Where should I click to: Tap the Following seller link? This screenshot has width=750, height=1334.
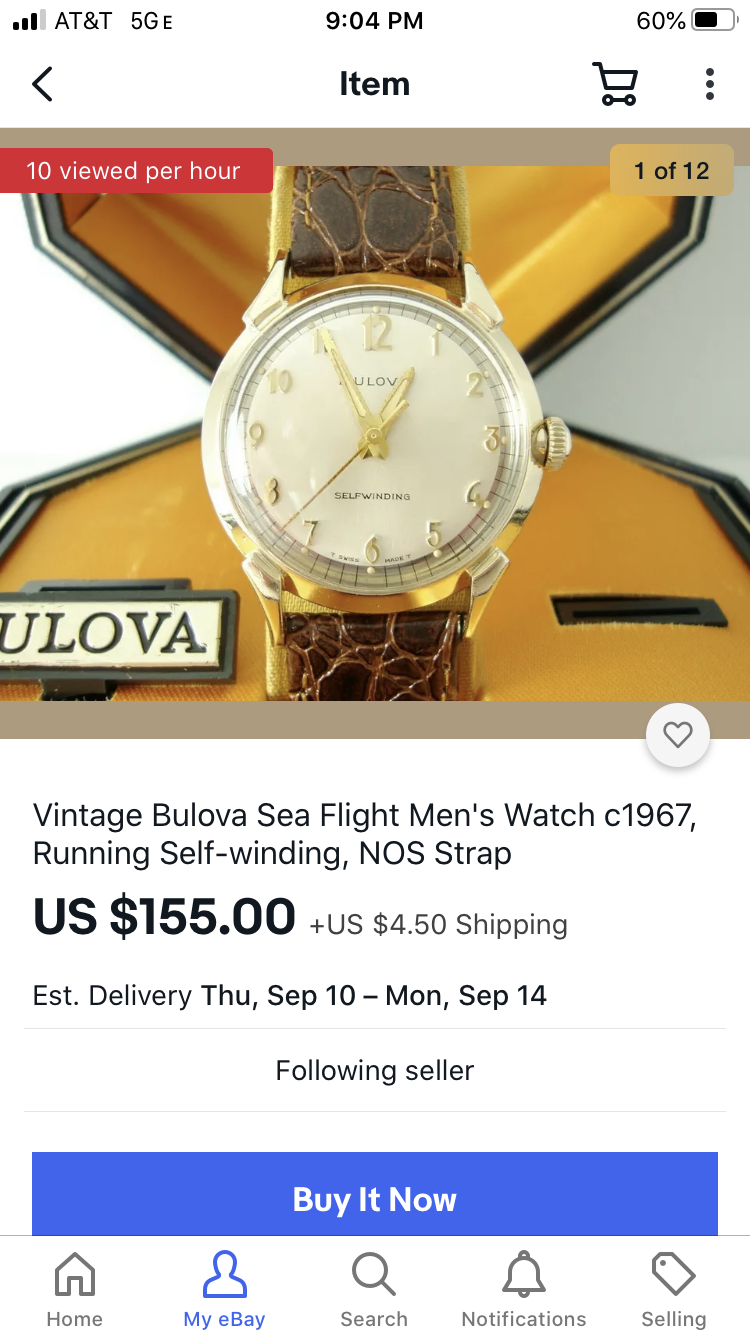(375, 1070)
